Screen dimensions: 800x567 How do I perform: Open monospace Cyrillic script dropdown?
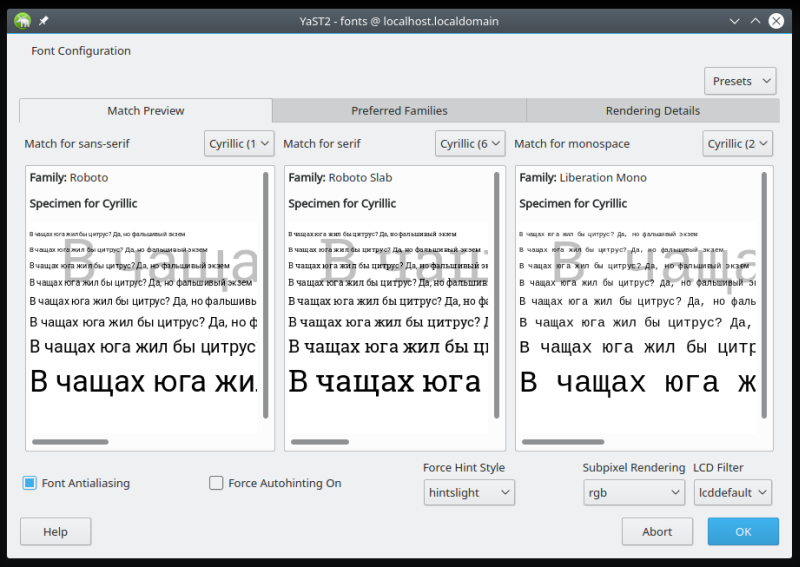coord(737,144)
